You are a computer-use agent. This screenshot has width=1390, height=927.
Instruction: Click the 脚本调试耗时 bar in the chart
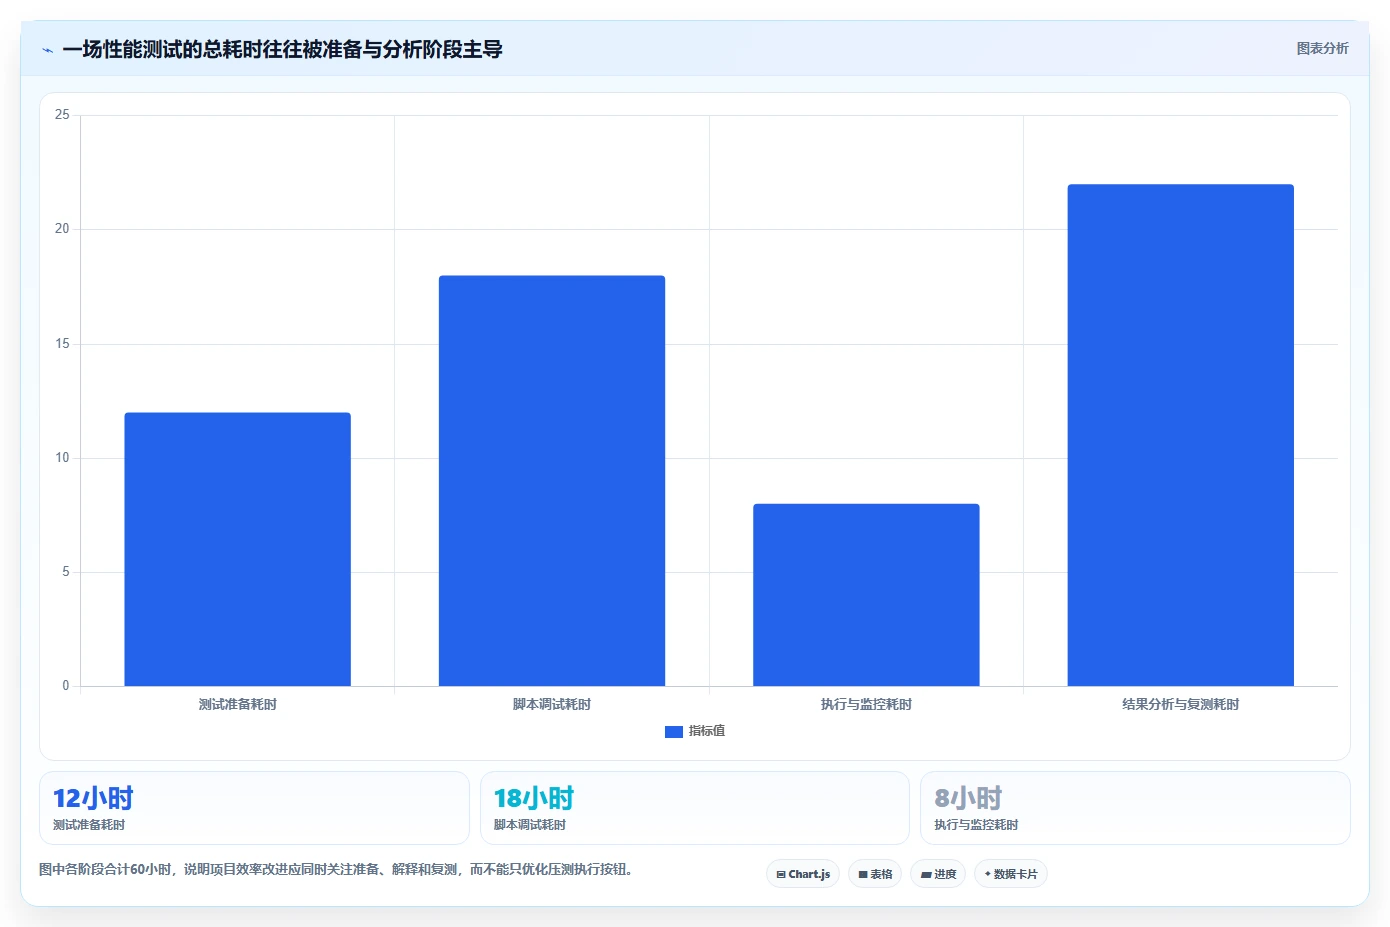pos(552,481)
